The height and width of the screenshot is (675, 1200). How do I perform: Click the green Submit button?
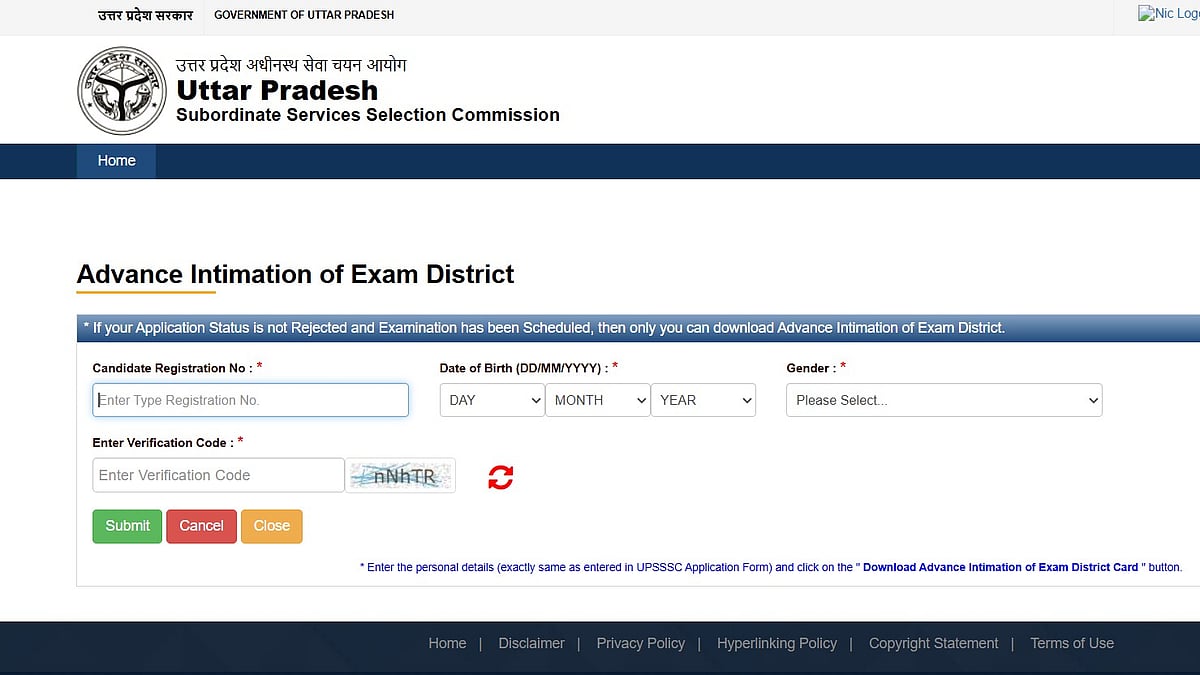pyautogui.click(x=127, y=526)
